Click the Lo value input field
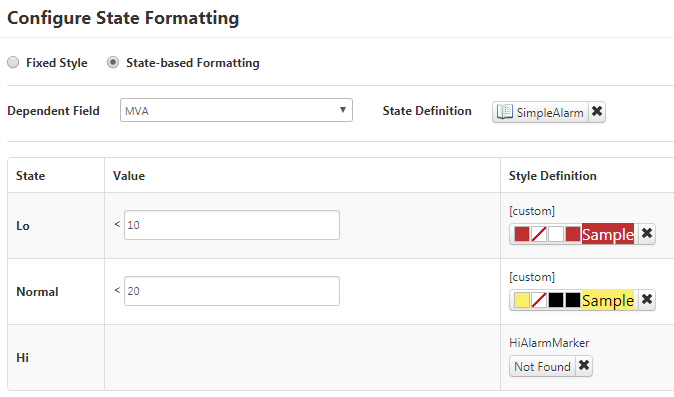The image size is (674, 397). pyautogui.click(x=232, y=225)
